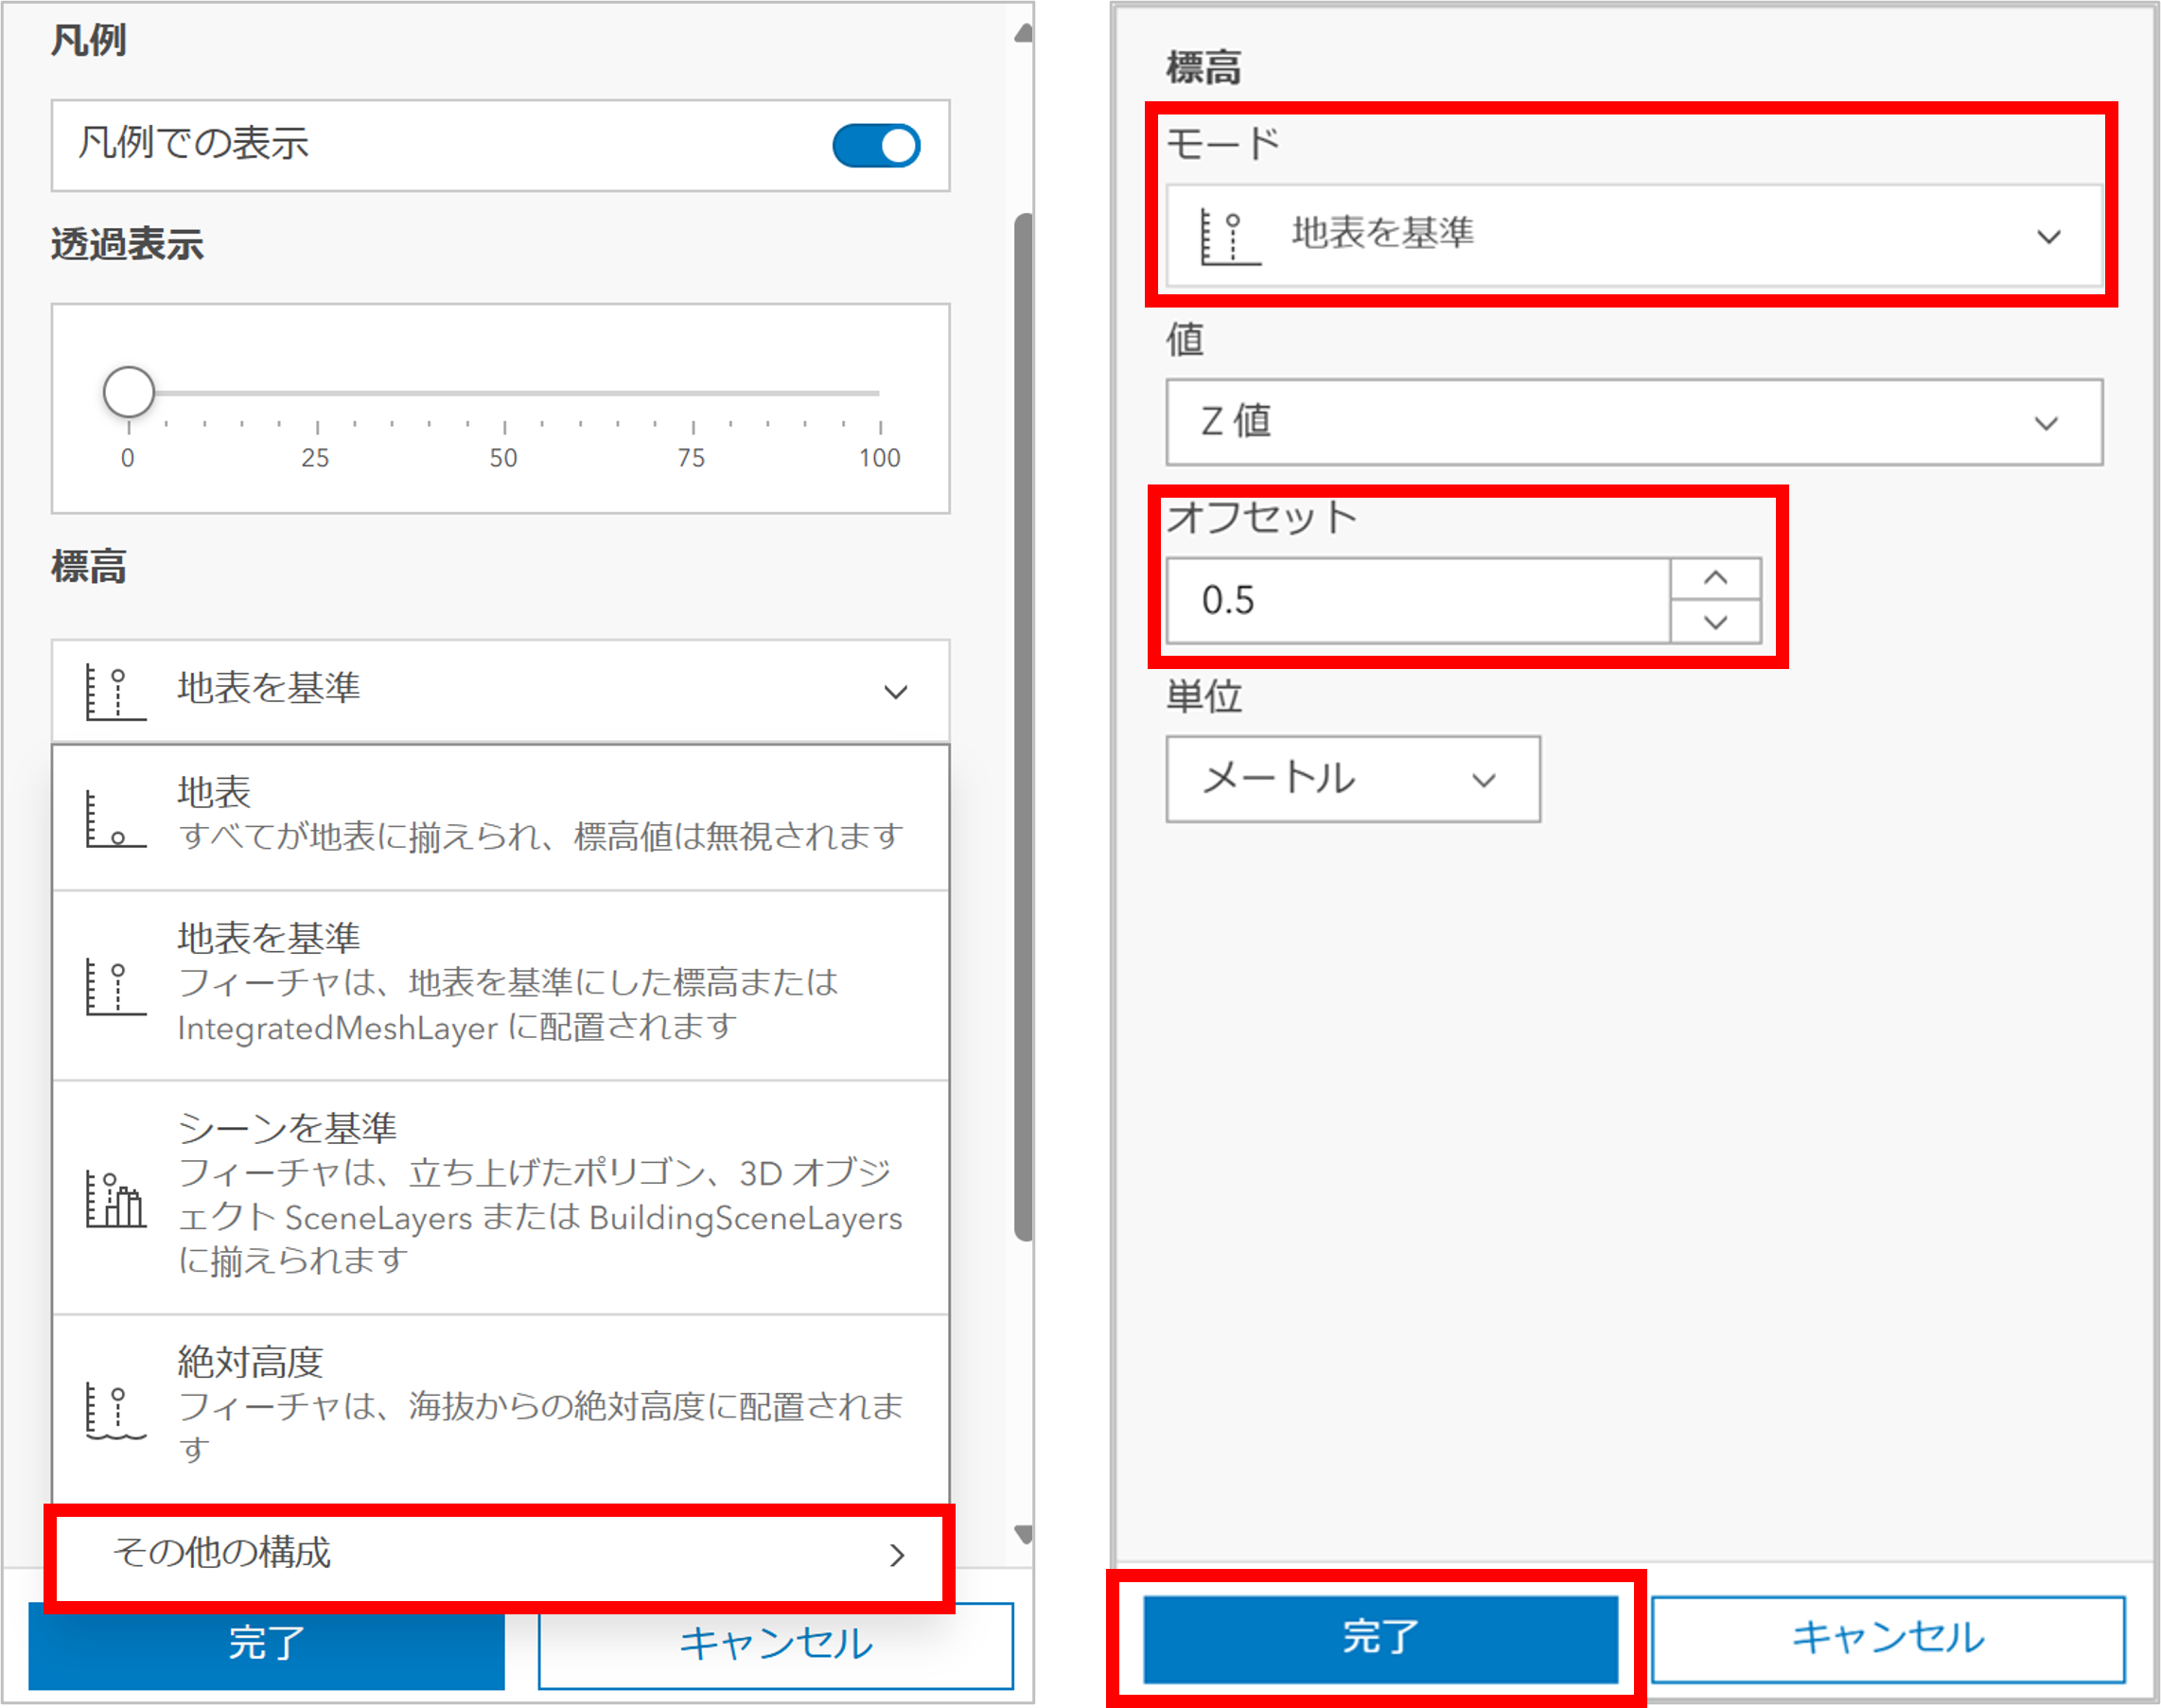Screen dimensions: 2161x1708
Task: Click the scrollbar down arrow in left panel
Action: 1023,1534
